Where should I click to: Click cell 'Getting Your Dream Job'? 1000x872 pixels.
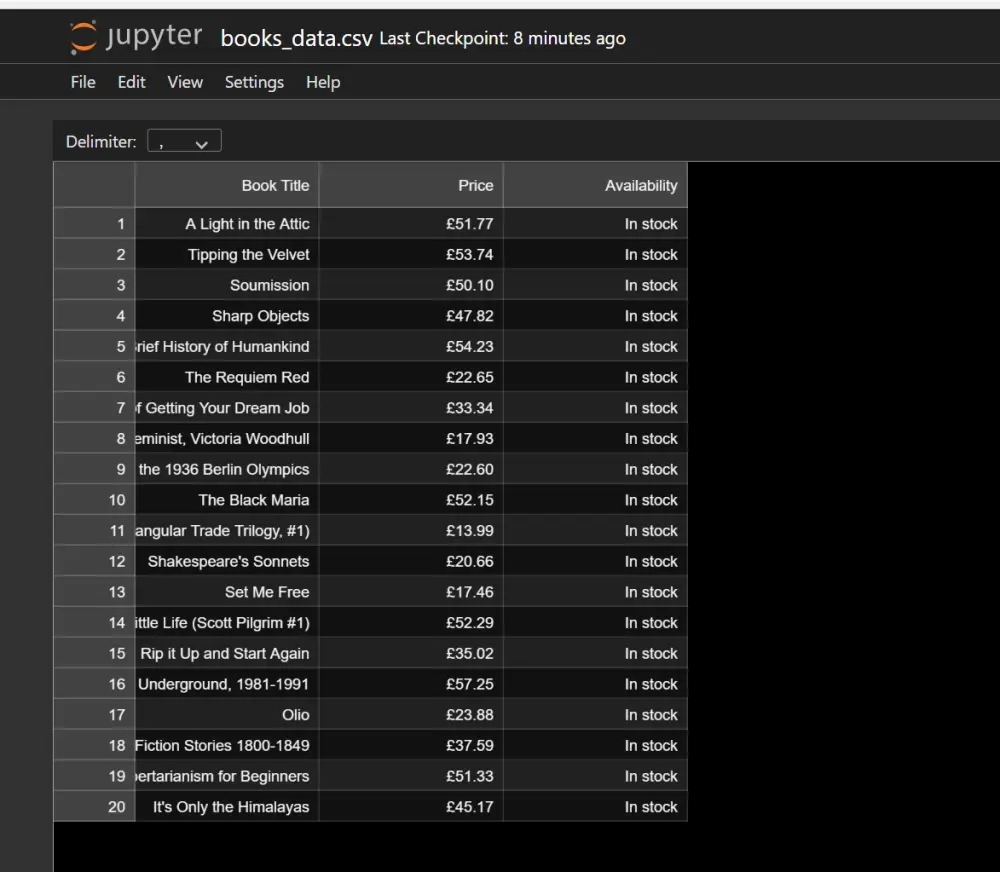(x=227, y=408)
